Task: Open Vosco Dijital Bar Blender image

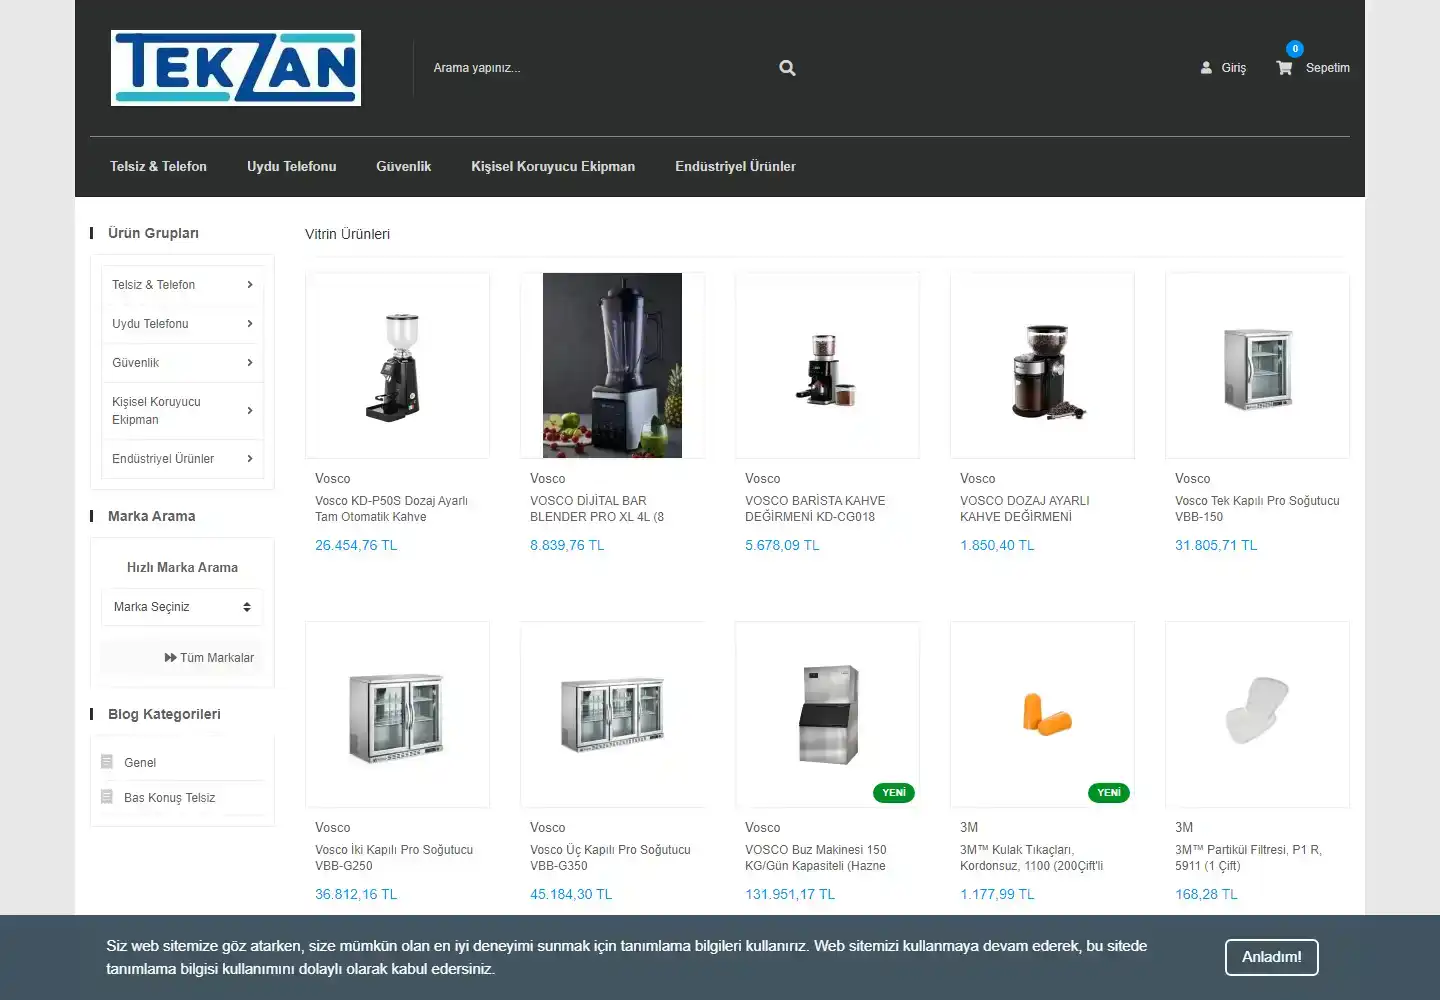Action: 613,366
